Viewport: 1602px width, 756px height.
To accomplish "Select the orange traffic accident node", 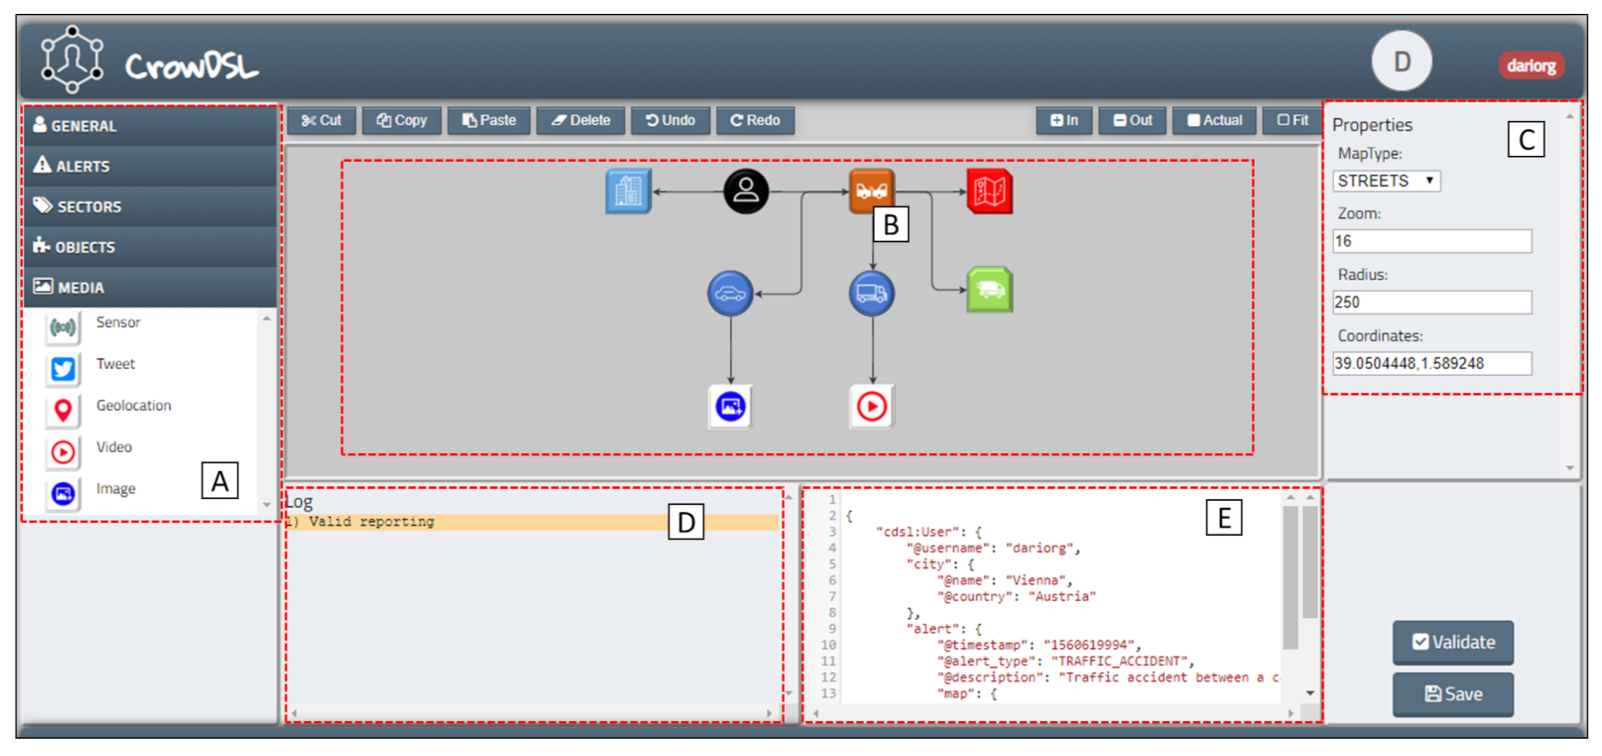I will click(871, 190).
